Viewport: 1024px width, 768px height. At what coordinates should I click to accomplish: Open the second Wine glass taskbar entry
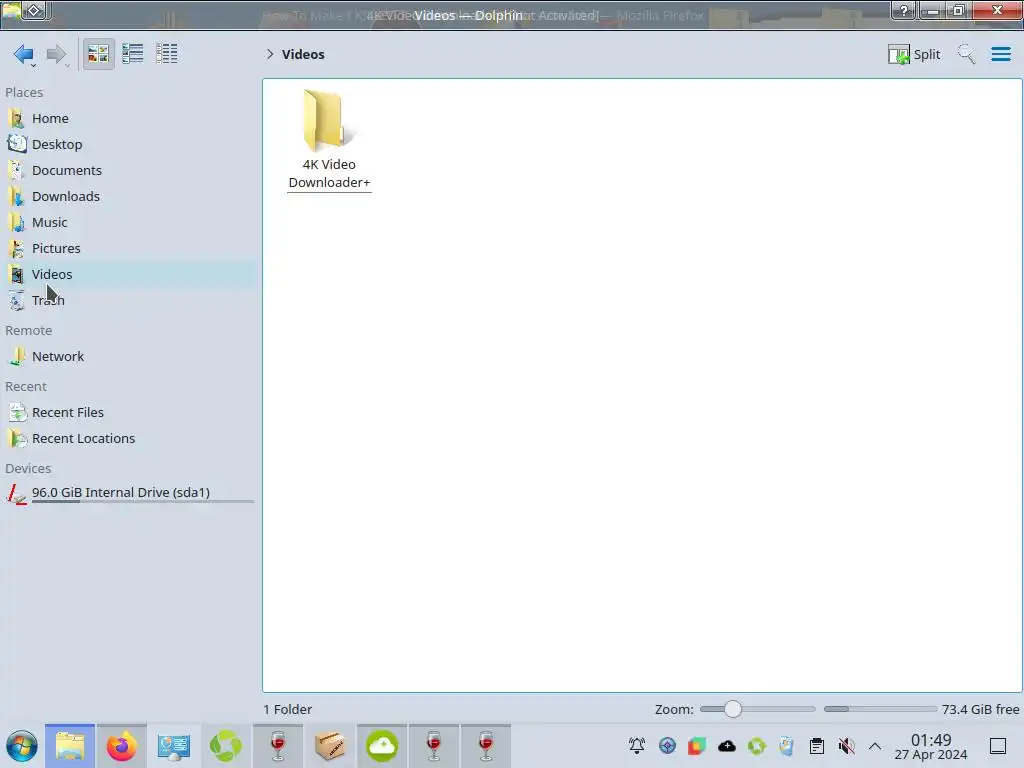(x=434, y=746)
